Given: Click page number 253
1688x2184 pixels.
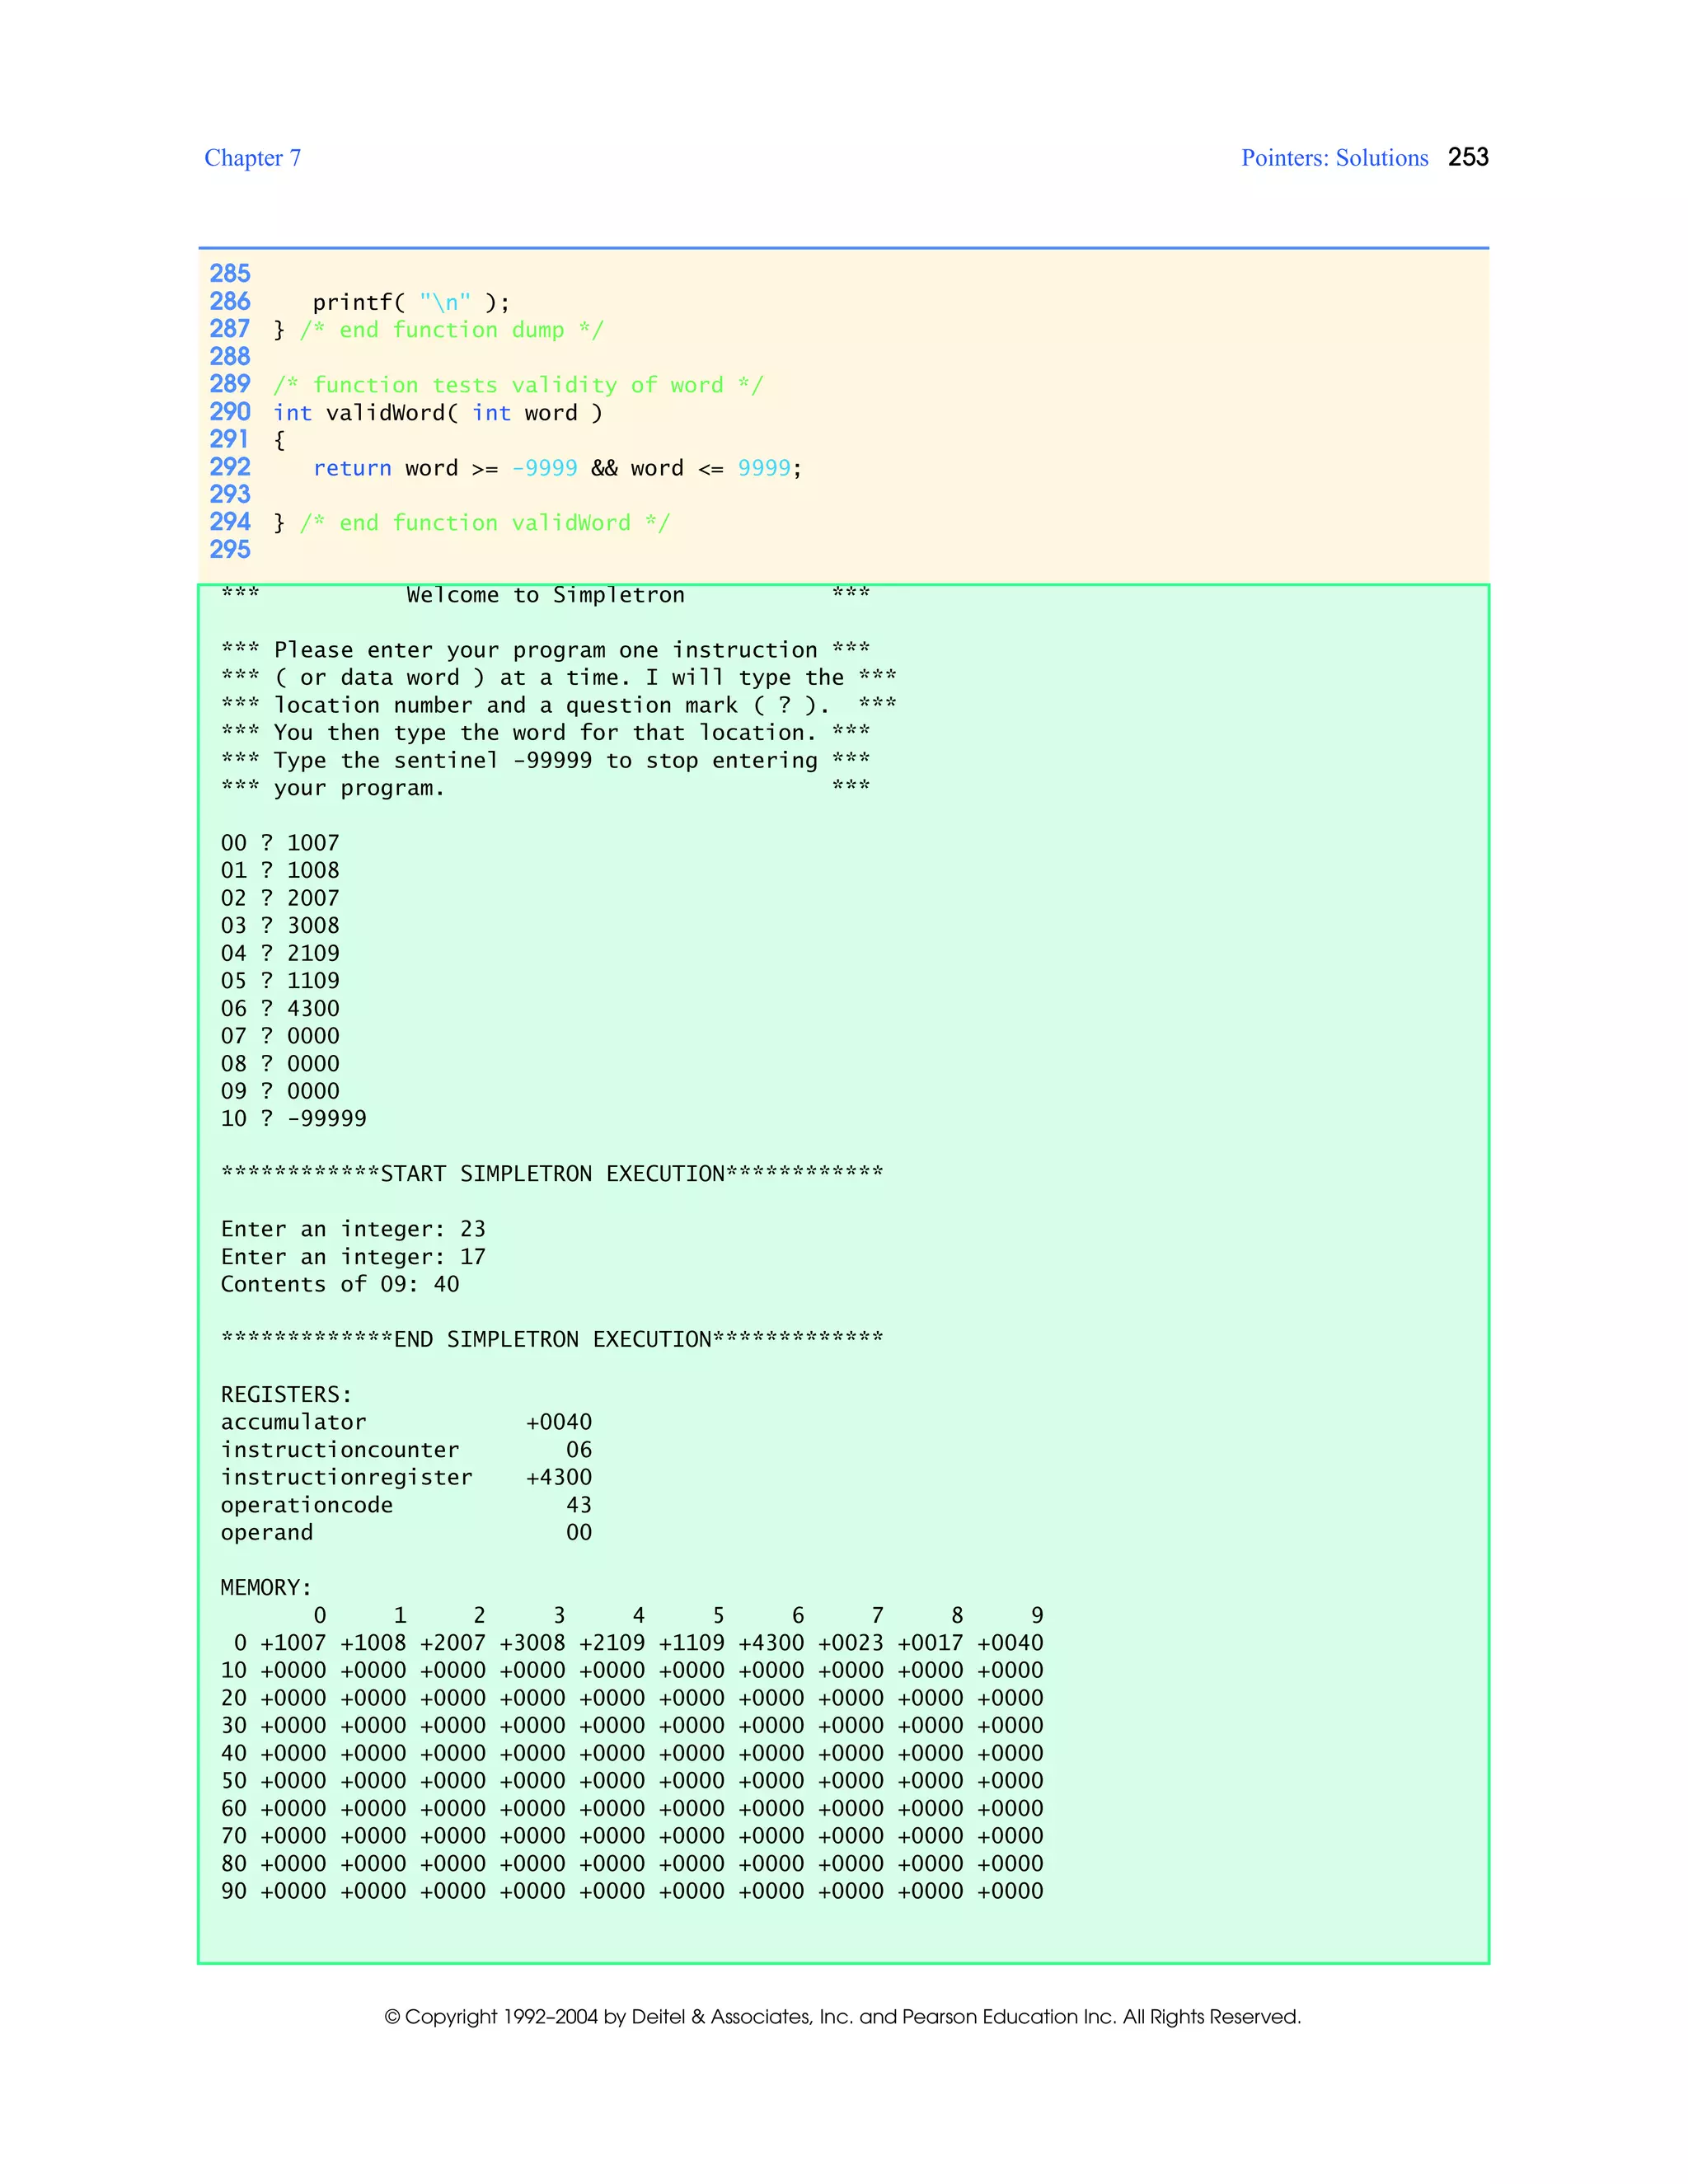Looking at the screenshot, I should (x=1468, y=157).
